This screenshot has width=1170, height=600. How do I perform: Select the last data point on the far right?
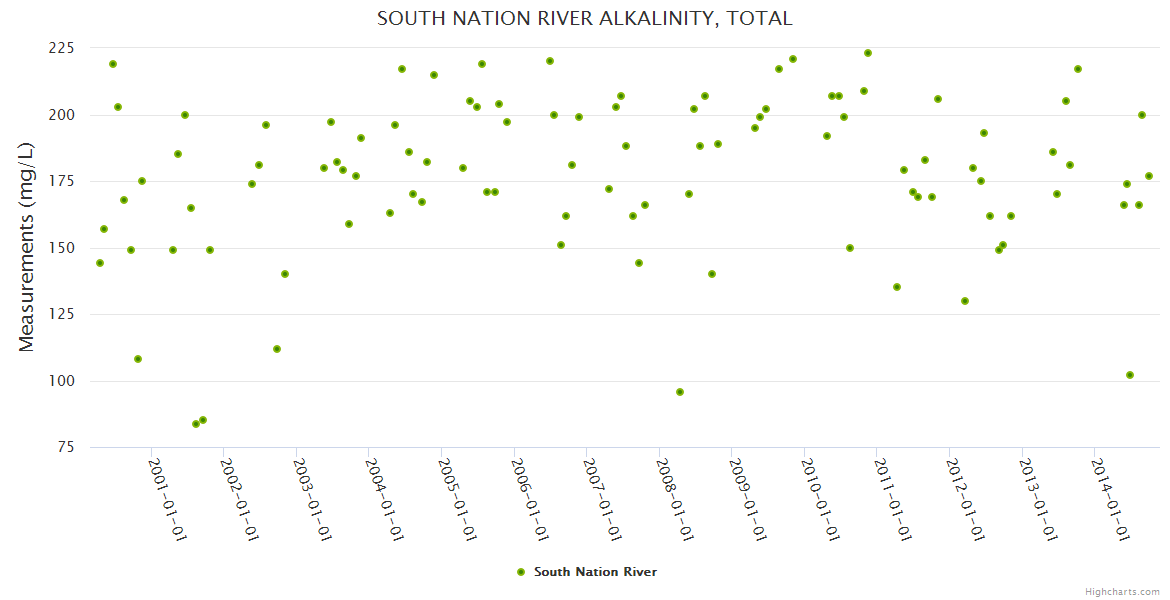tap(1149, 176)
